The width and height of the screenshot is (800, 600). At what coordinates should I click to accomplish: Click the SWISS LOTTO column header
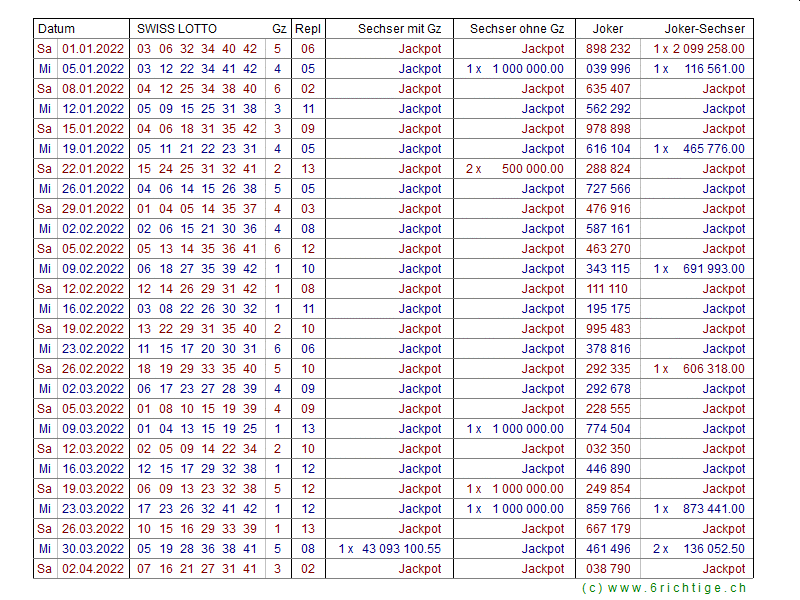[176, 29]
